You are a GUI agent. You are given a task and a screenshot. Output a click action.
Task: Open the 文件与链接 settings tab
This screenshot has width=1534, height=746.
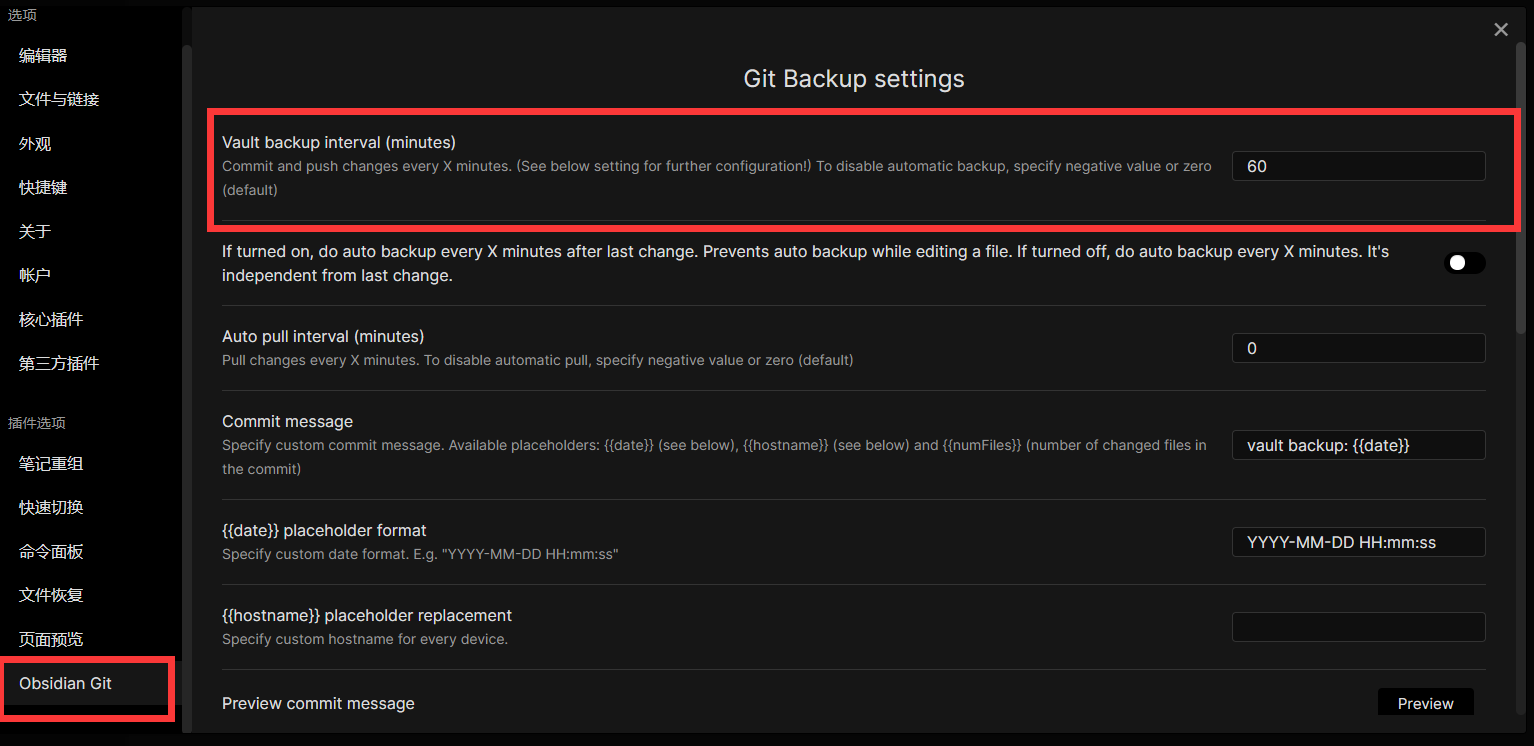click(59, 100)
